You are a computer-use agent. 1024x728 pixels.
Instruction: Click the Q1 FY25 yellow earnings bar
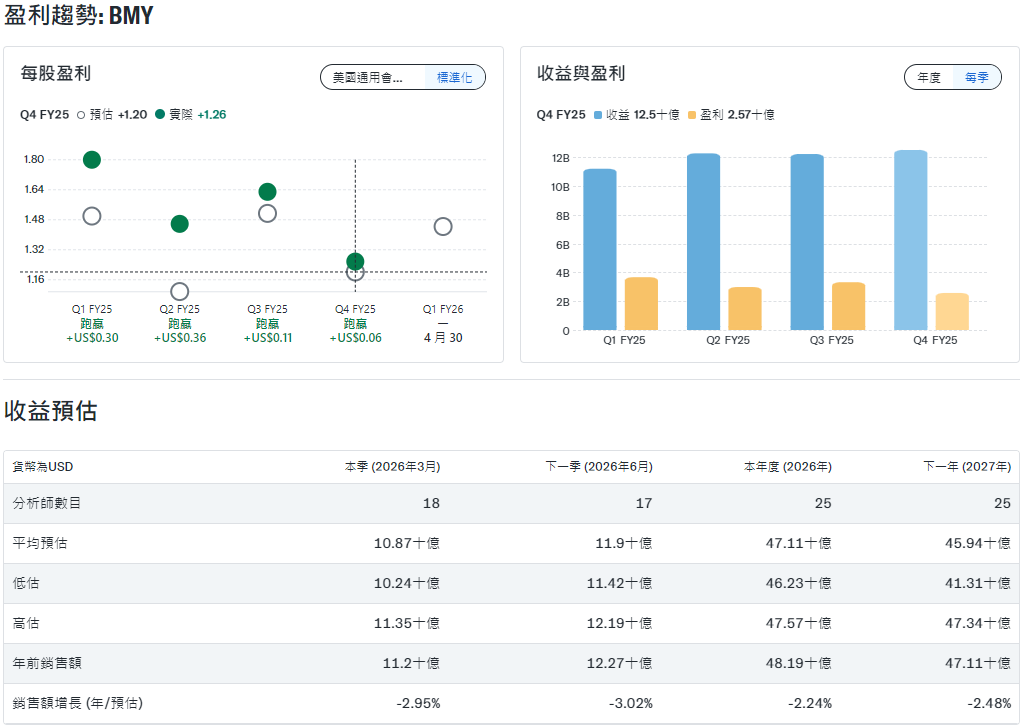(x=643, y=305)
